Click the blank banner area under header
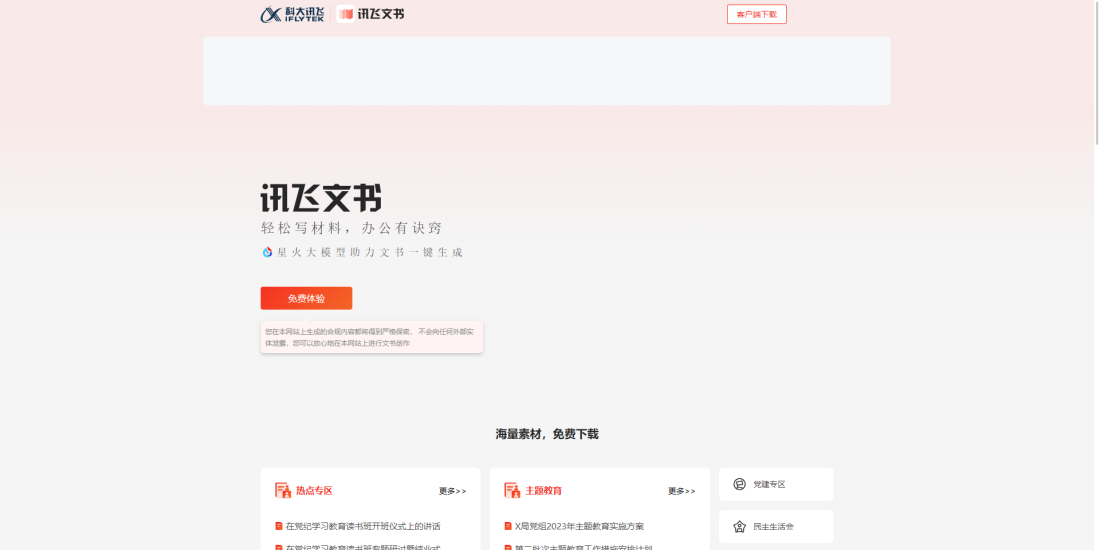Screen dimensions: 1100x550 [546, 71]
